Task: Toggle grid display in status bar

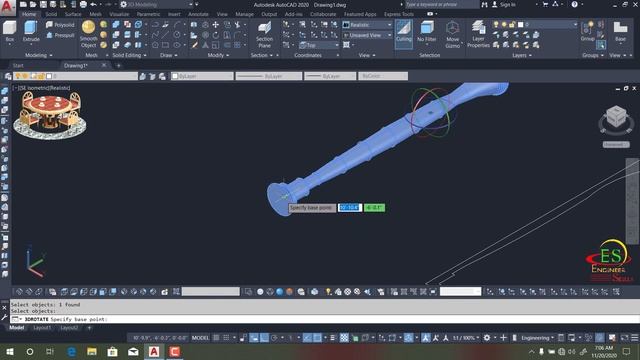Action: point(216,338)
